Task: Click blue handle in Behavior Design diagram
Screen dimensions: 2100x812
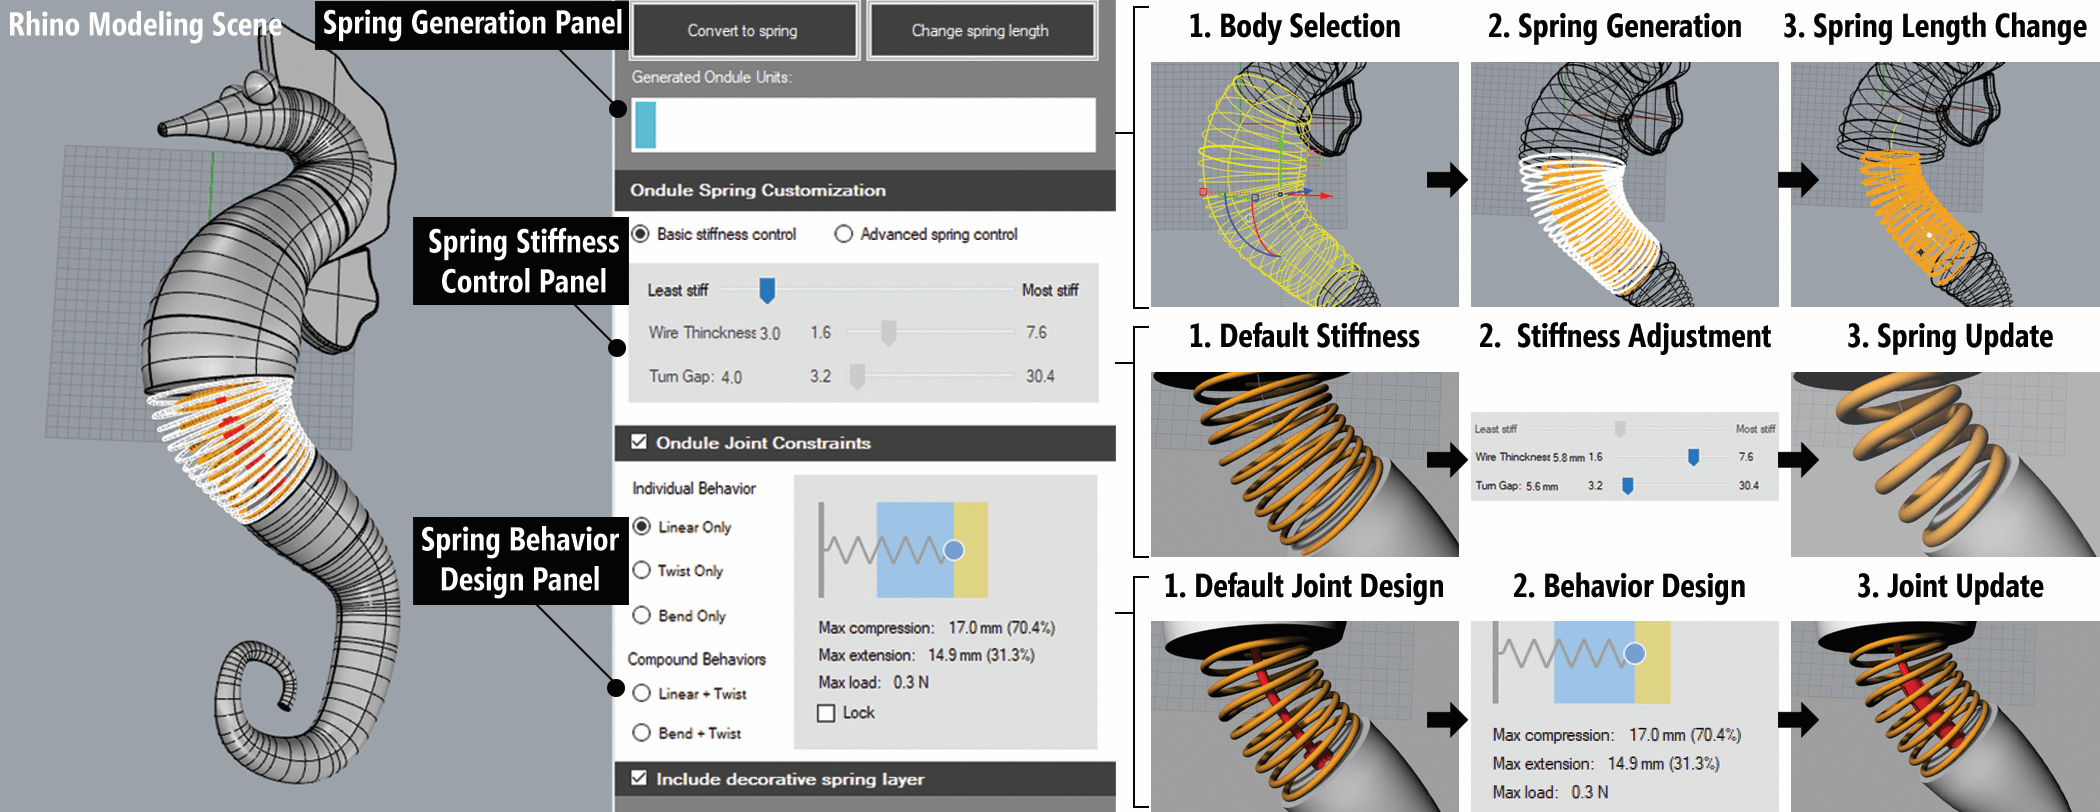Action: tap(1635, 653)
